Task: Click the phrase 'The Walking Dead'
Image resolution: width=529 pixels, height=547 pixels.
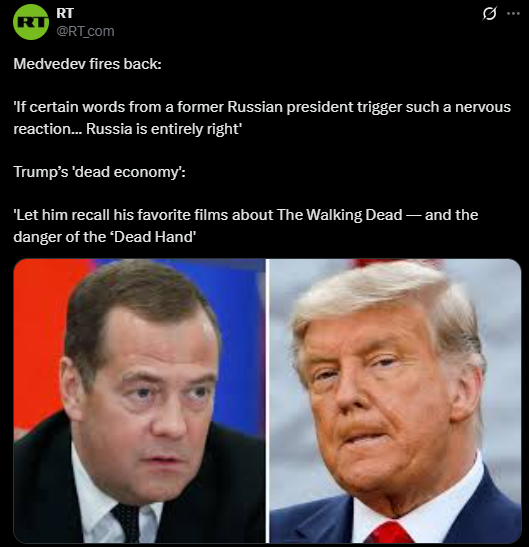Action: click(340, 215)
